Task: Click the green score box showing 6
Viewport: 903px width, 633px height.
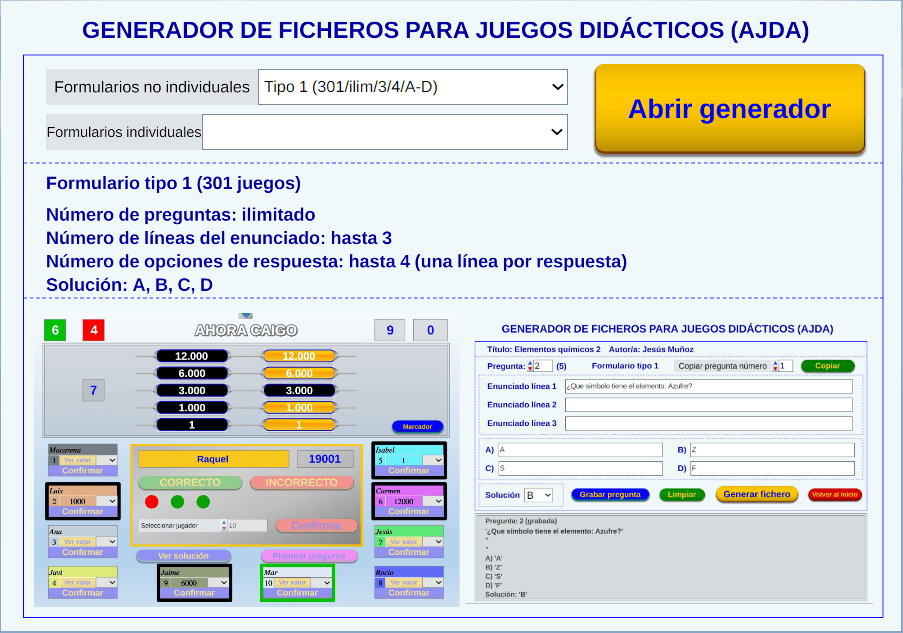Action: coord(55,330)
